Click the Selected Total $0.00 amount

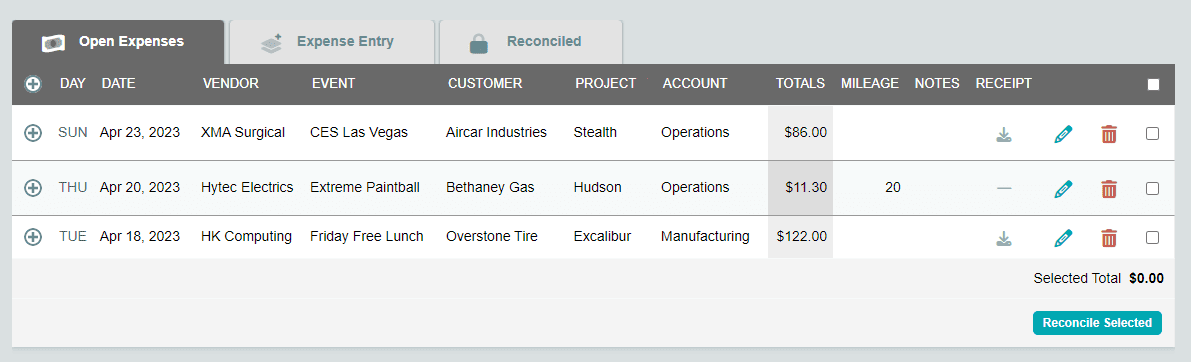tap(1146, 279)
